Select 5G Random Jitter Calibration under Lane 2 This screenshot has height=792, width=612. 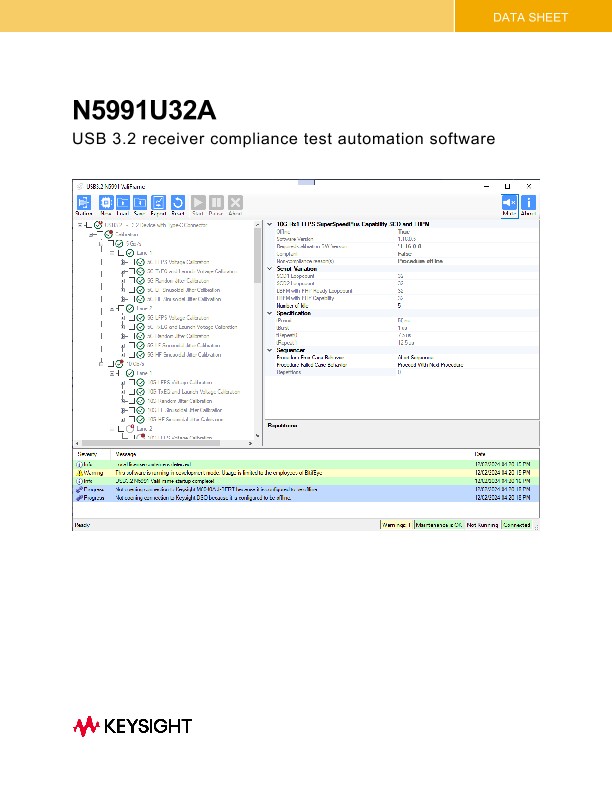point(178,336)
